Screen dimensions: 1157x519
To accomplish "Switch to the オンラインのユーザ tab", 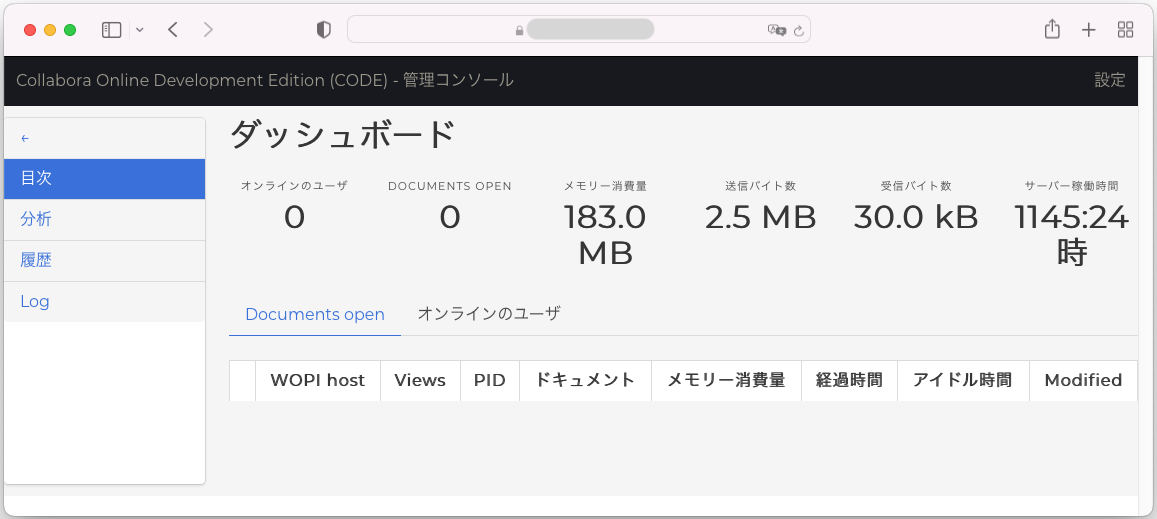I will click(x=489, y=314).
